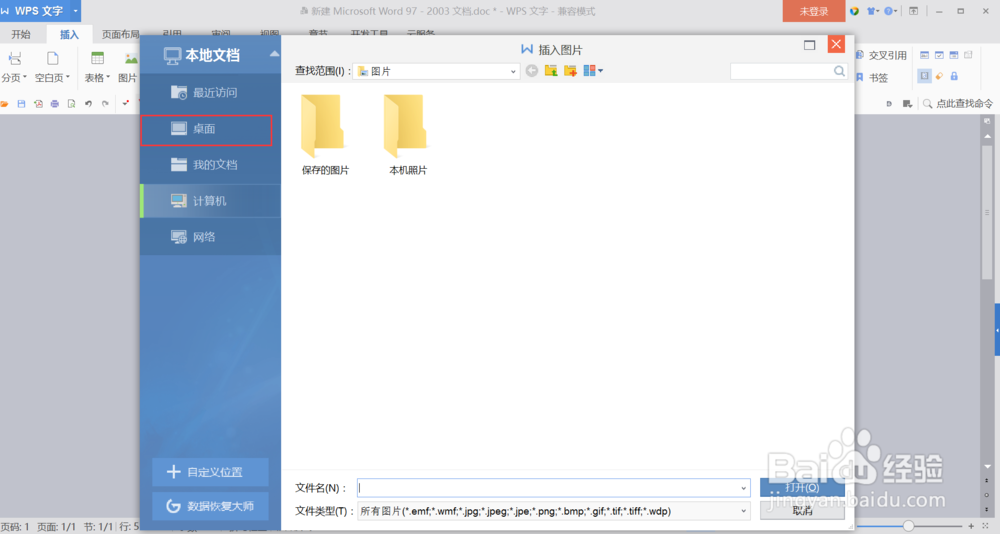This screenshot has width=1000, height=534.
Task: Open the 本机照片 folder
Action: point(408,135)
